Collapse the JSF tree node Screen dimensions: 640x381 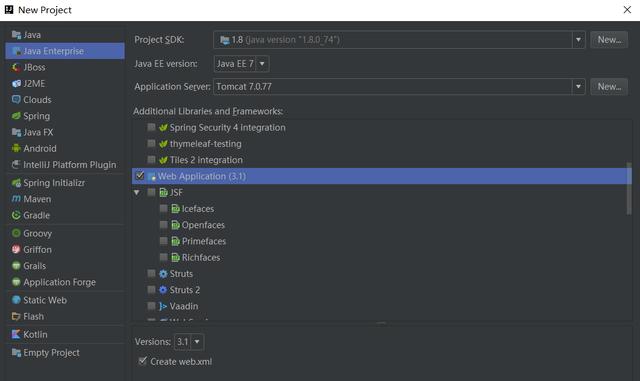(137, 192)
